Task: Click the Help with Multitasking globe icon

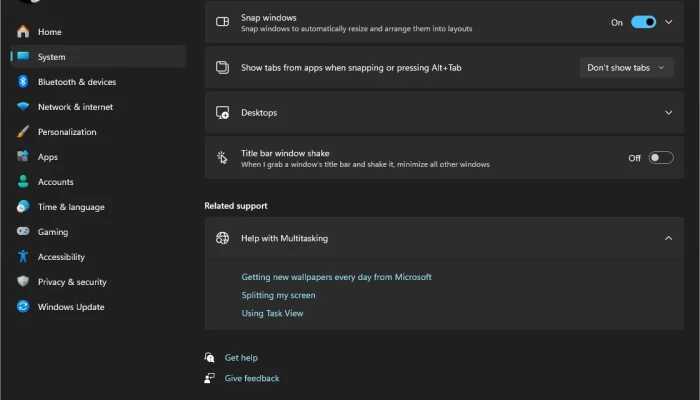Action: (222, 238)
